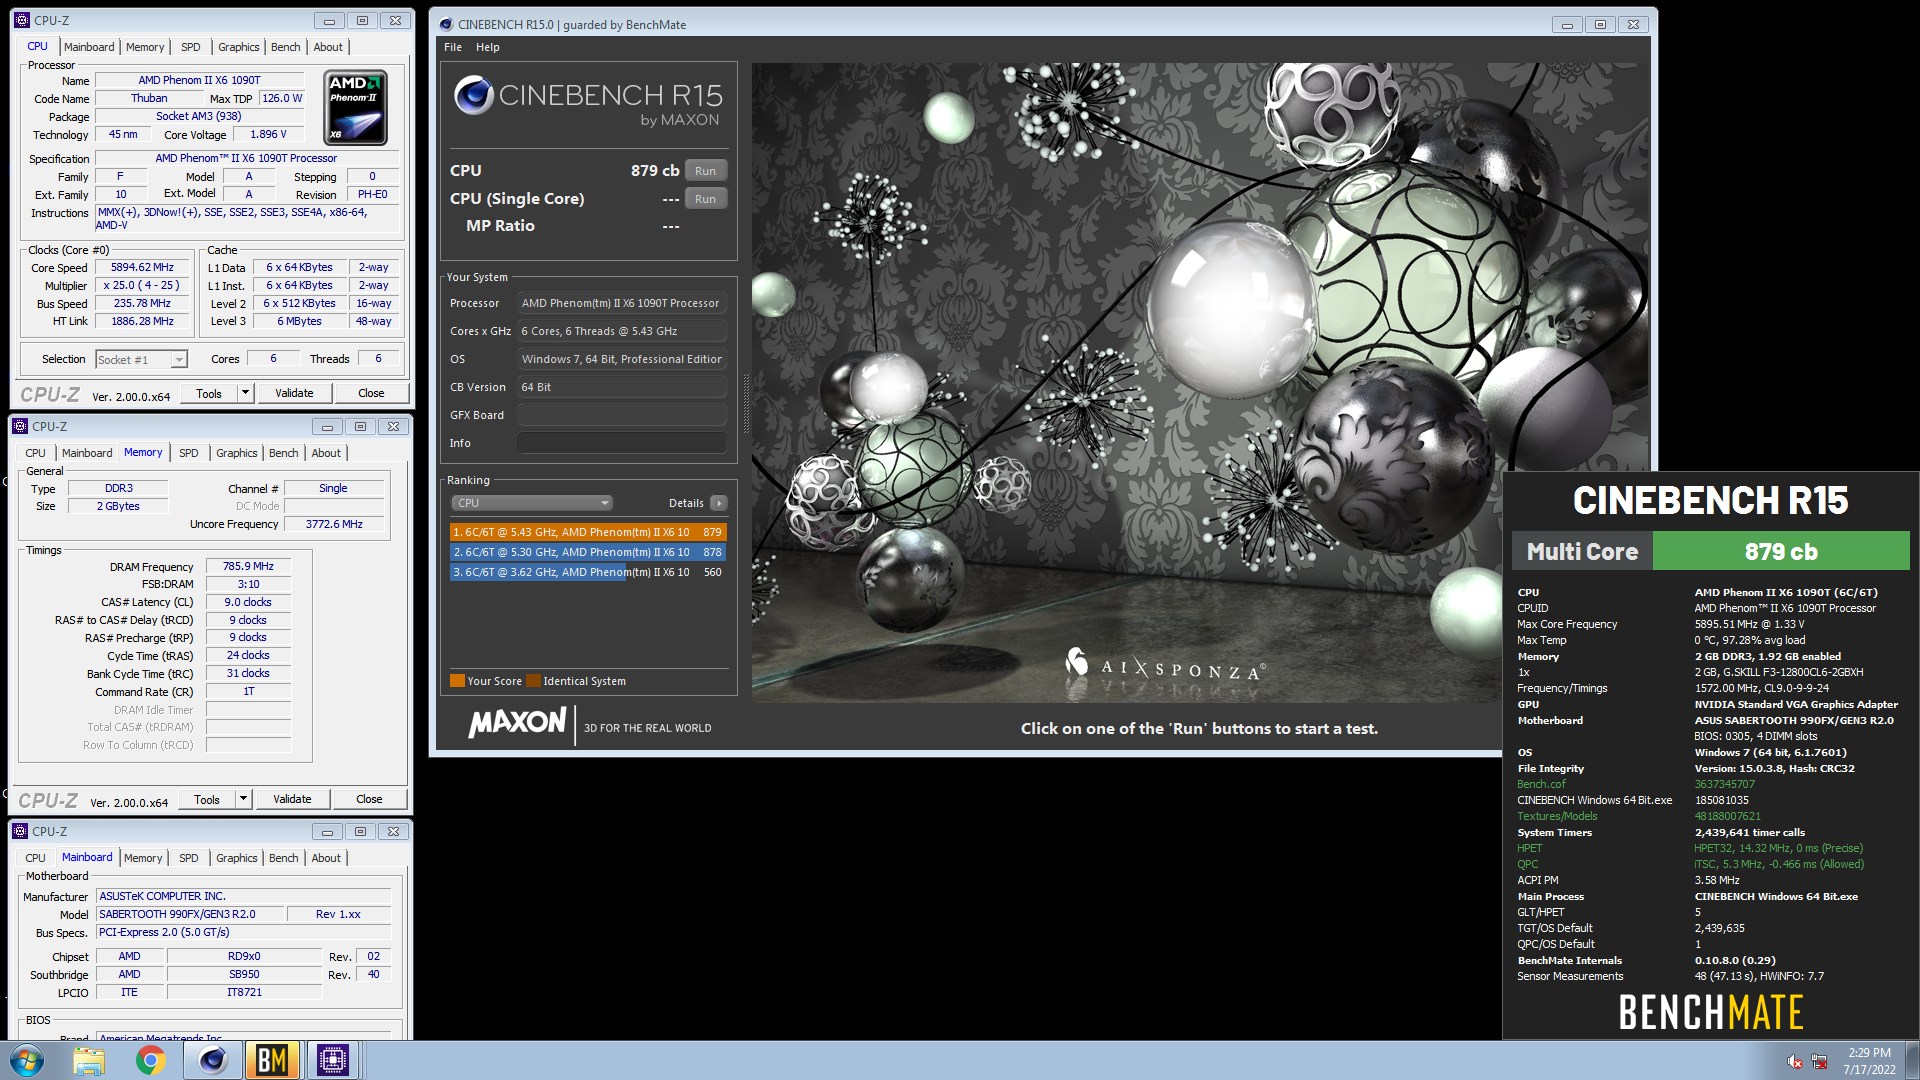Click the Identical System legend swatch
This screenshot has width=1920, height=1080.
(534, 681)
